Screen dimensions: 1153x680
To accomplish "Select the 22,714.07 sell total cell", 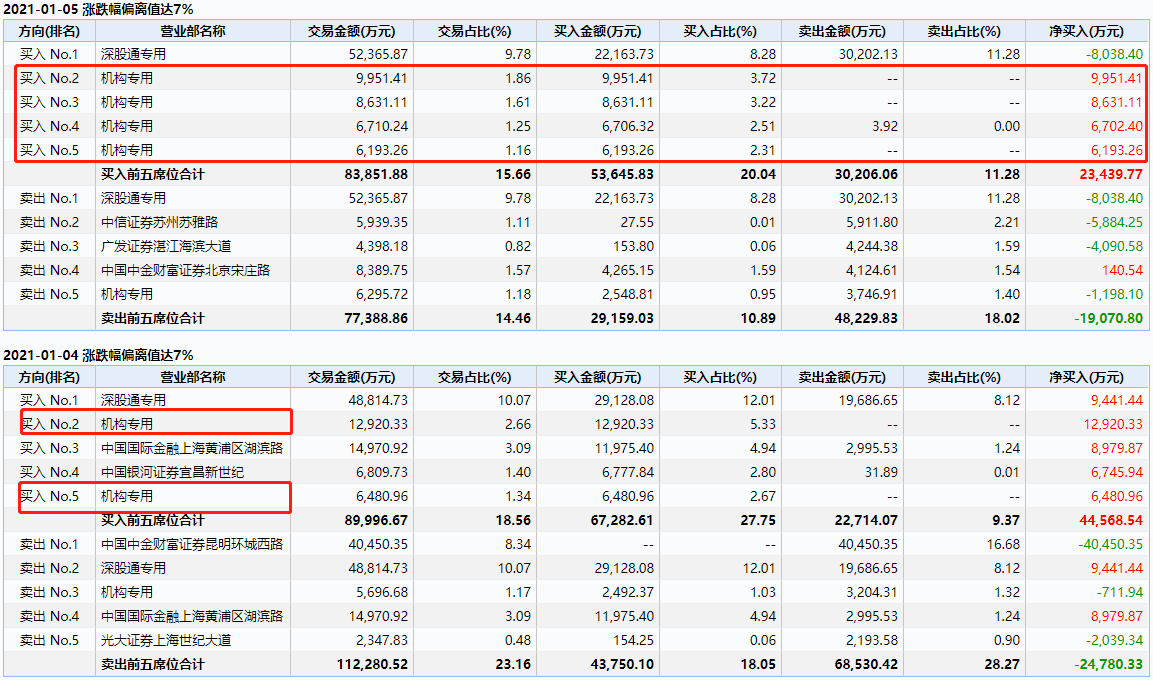I will (866, 520).
